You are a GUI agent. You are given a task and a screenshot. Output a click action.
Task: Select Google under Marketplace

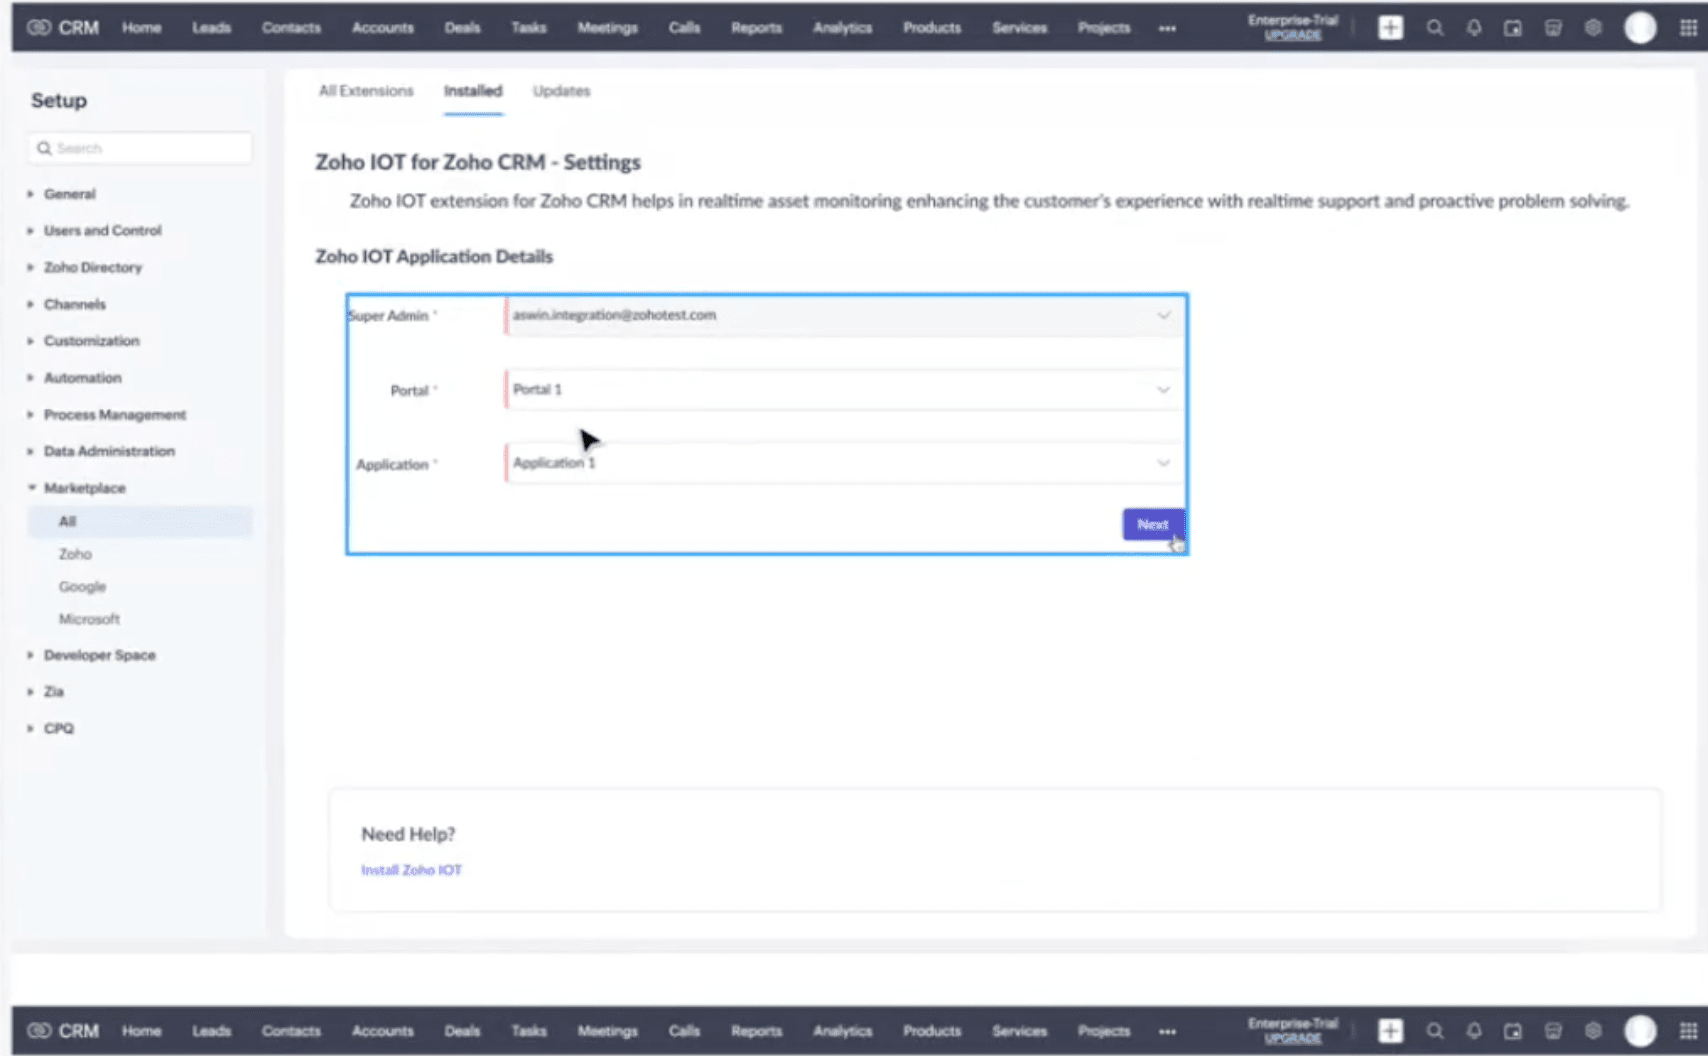pos(82,587)
